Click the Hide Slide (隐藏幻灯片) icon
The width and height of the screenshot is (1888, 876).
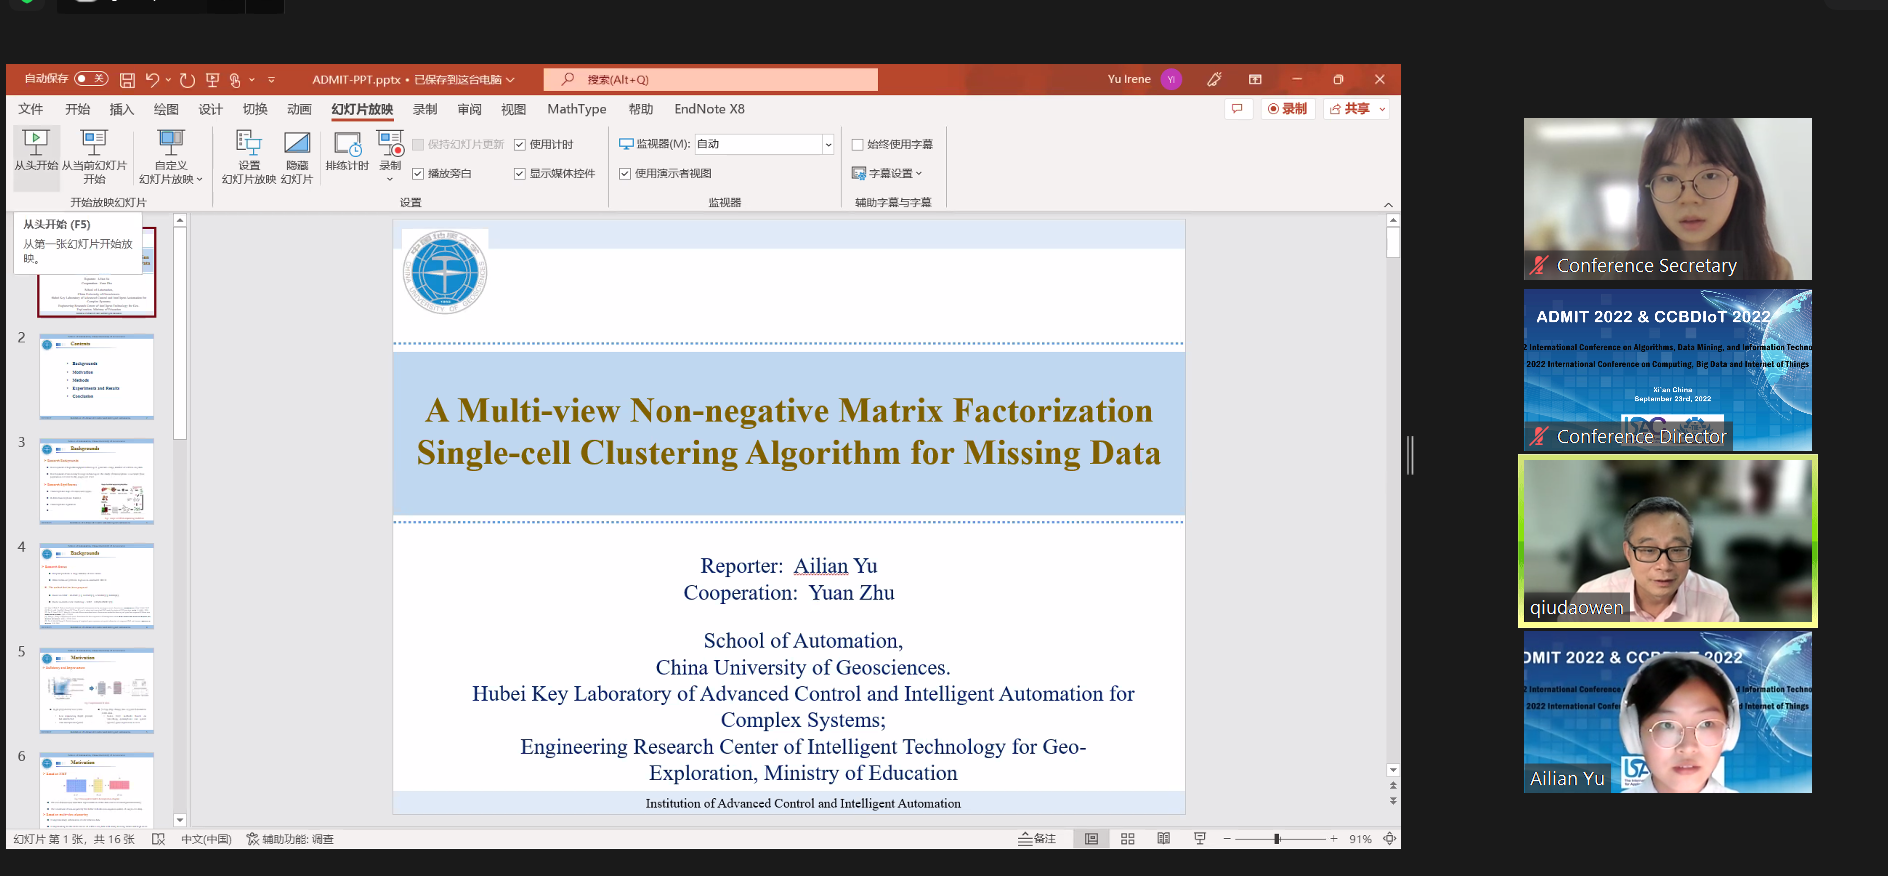click(297, 144)
